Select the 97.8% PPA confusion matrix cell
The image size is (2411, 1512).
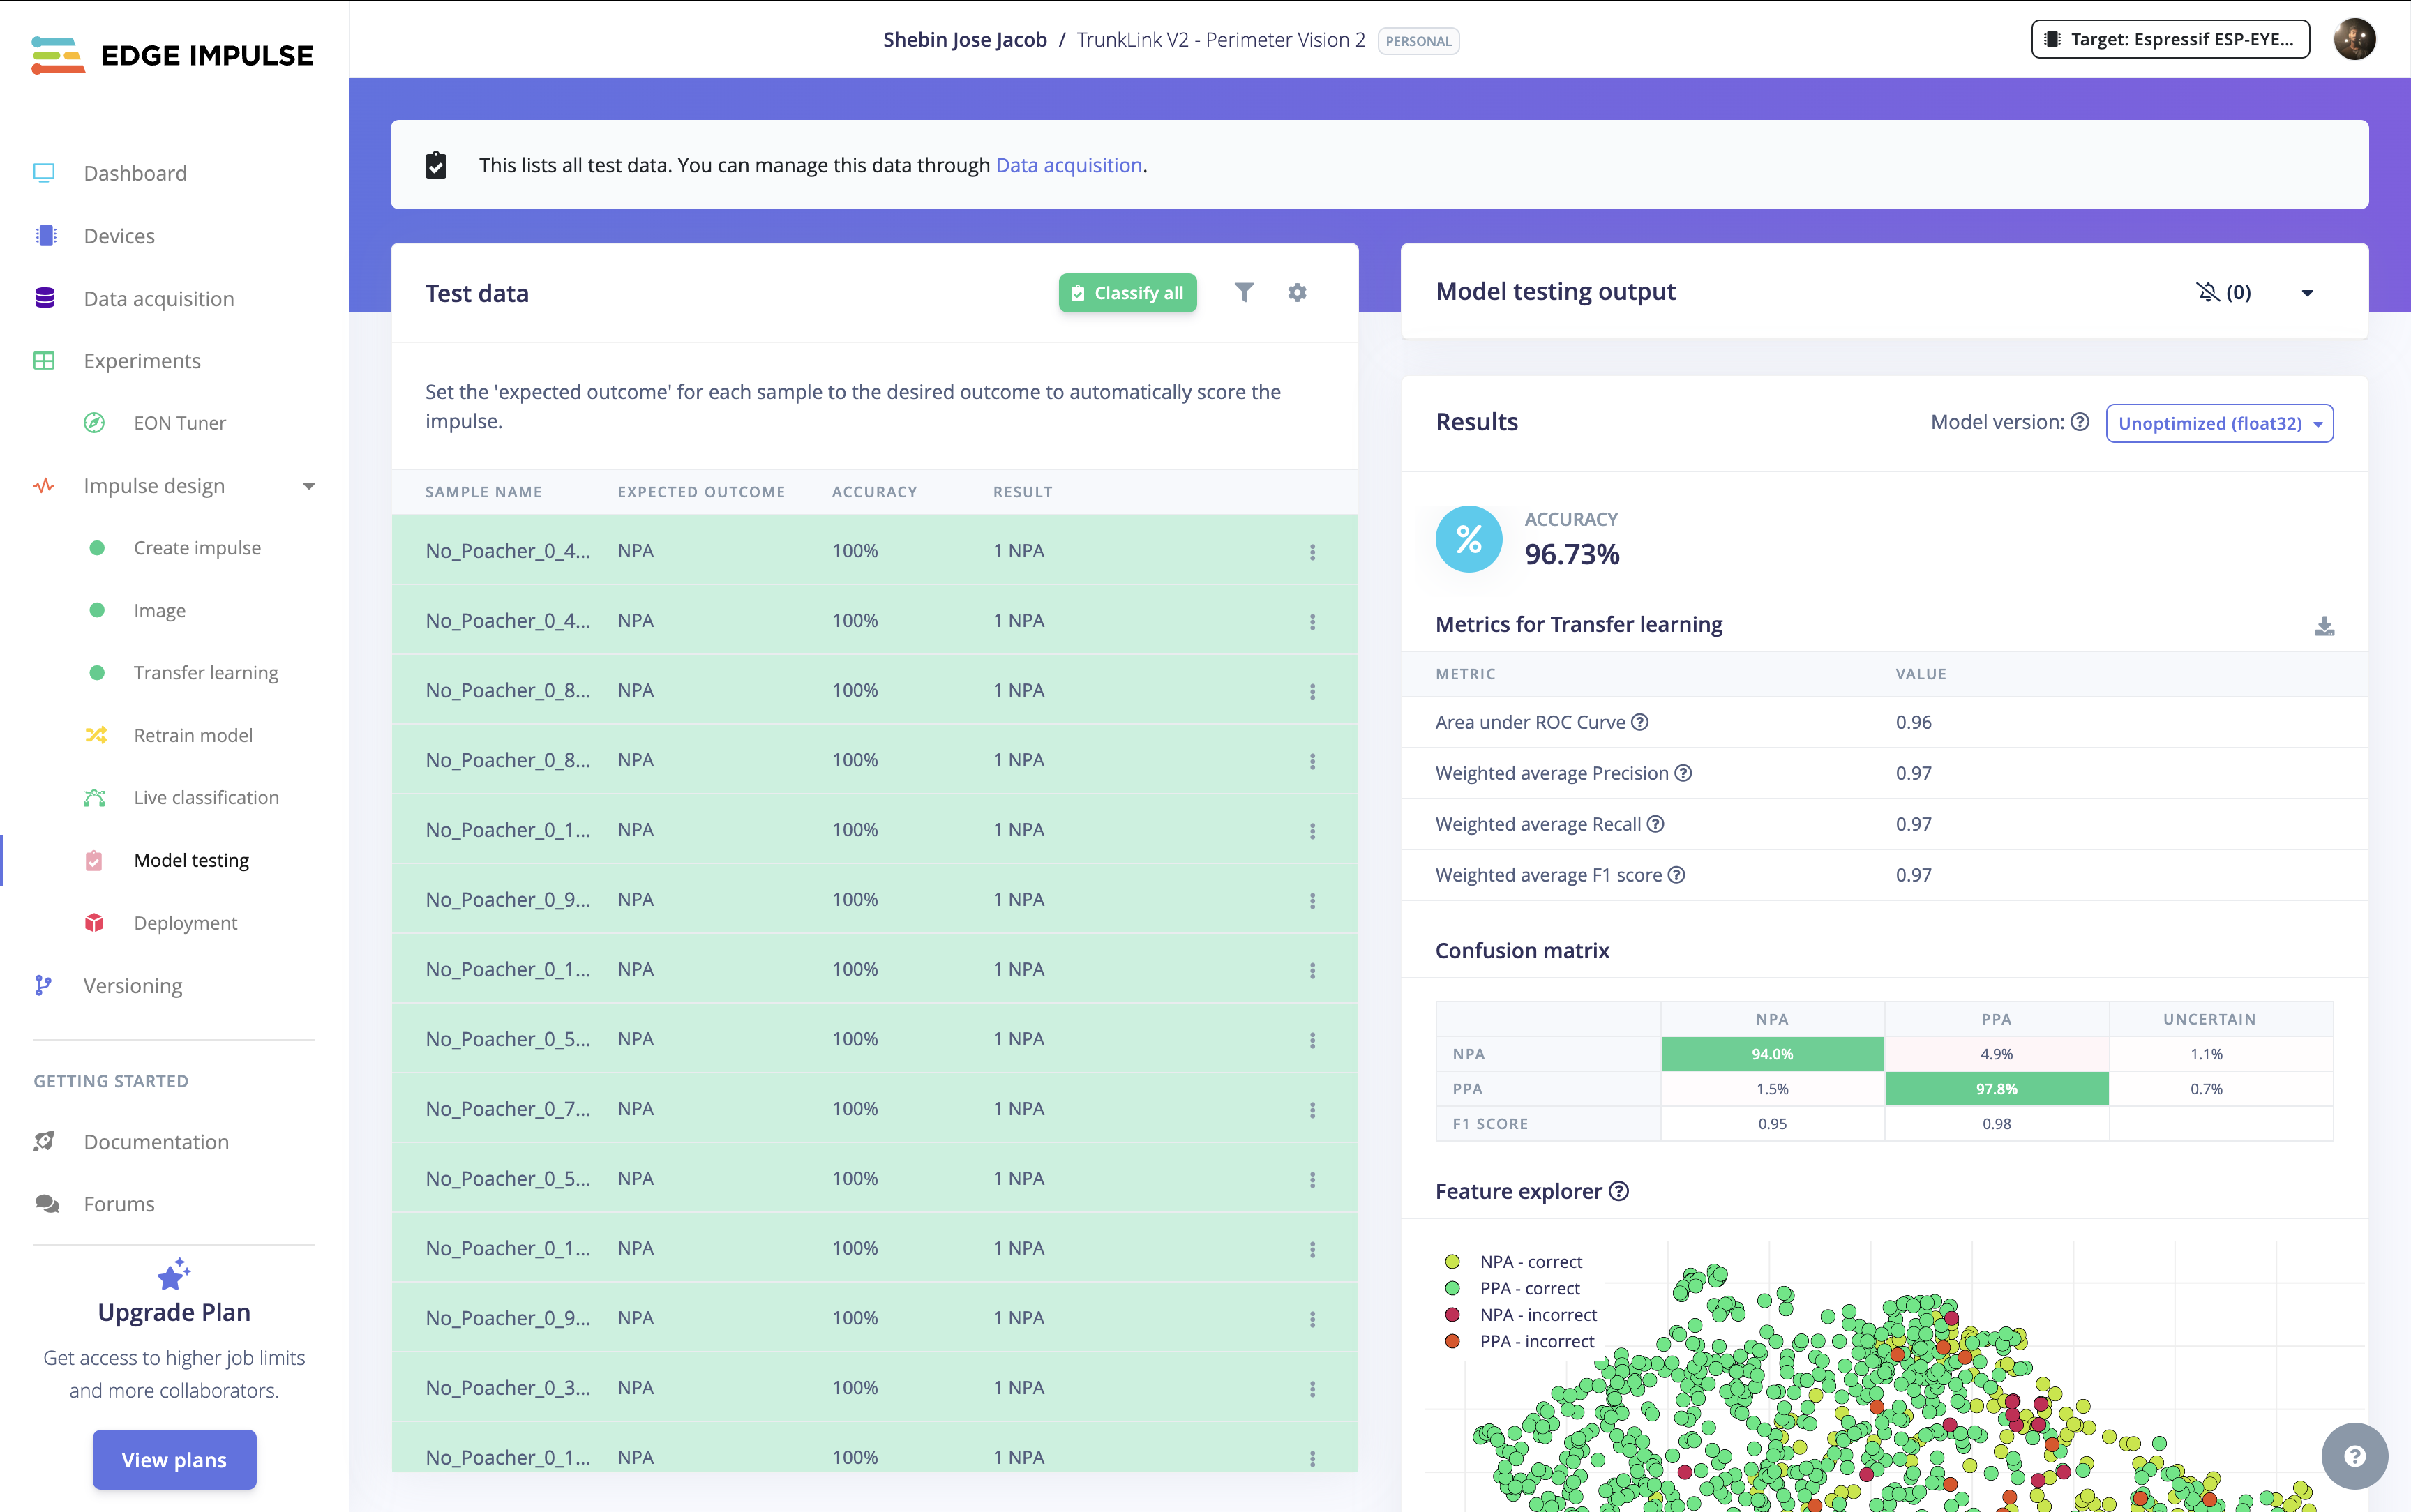tap(1996, 1089)
